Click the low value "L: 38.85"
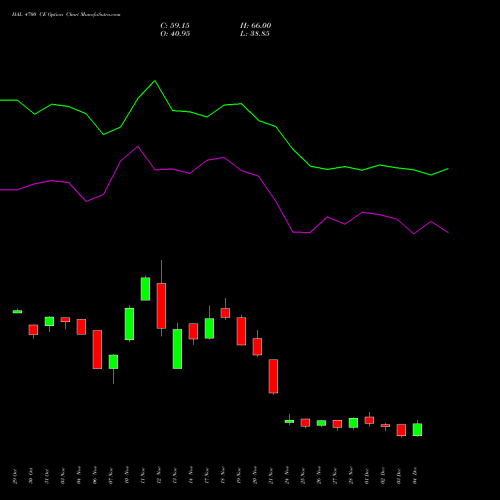 coord(255,34)
